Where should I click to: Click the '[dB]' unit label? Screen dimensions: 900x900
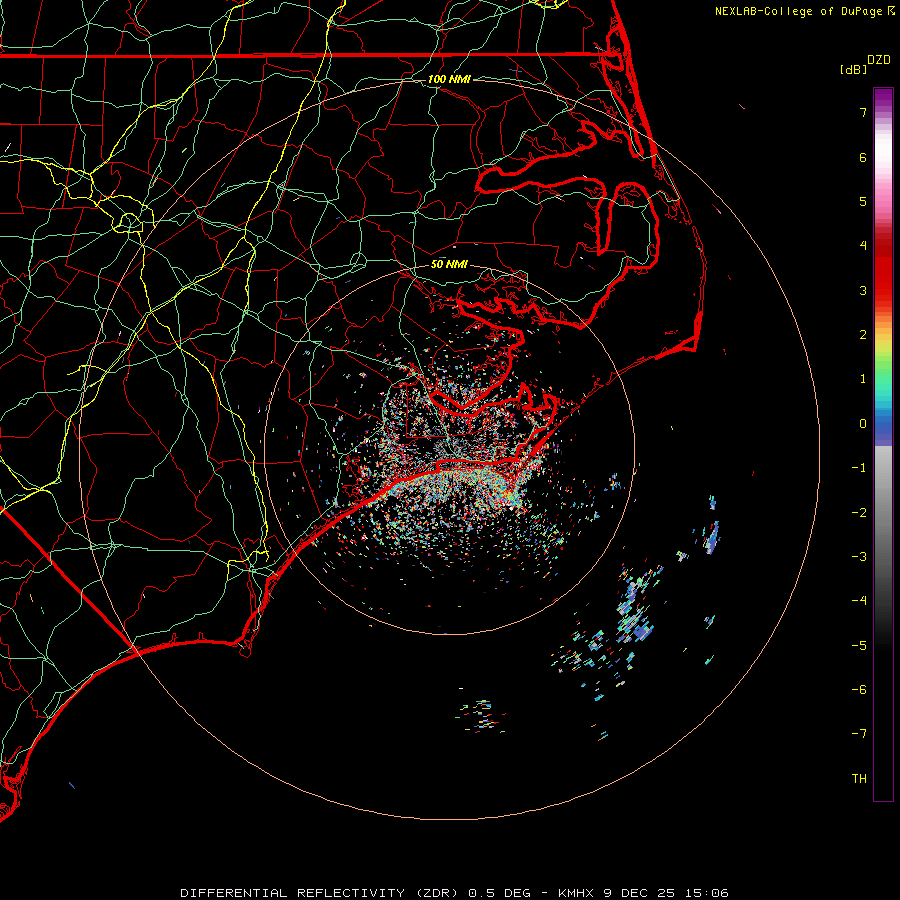853,69
